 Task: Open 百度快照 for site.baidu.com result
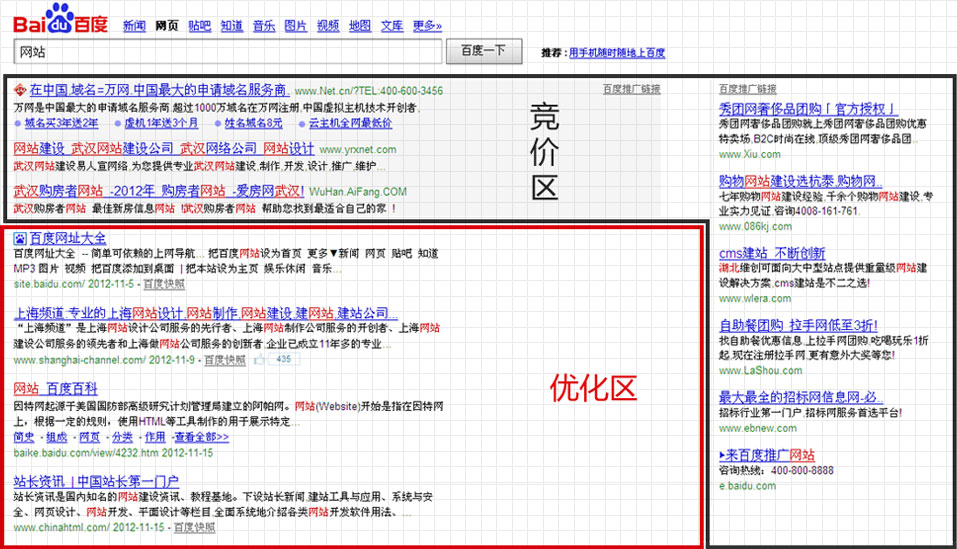(164, 284)
